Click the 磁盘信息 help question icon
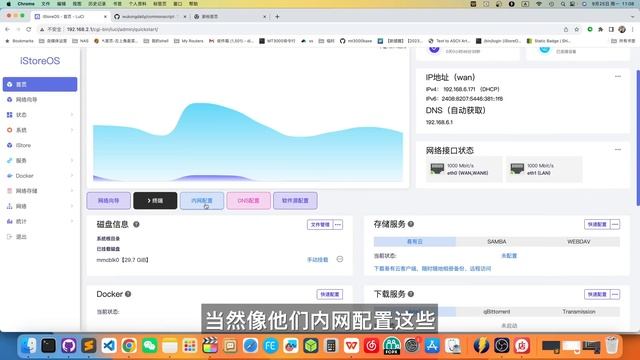 136,224
